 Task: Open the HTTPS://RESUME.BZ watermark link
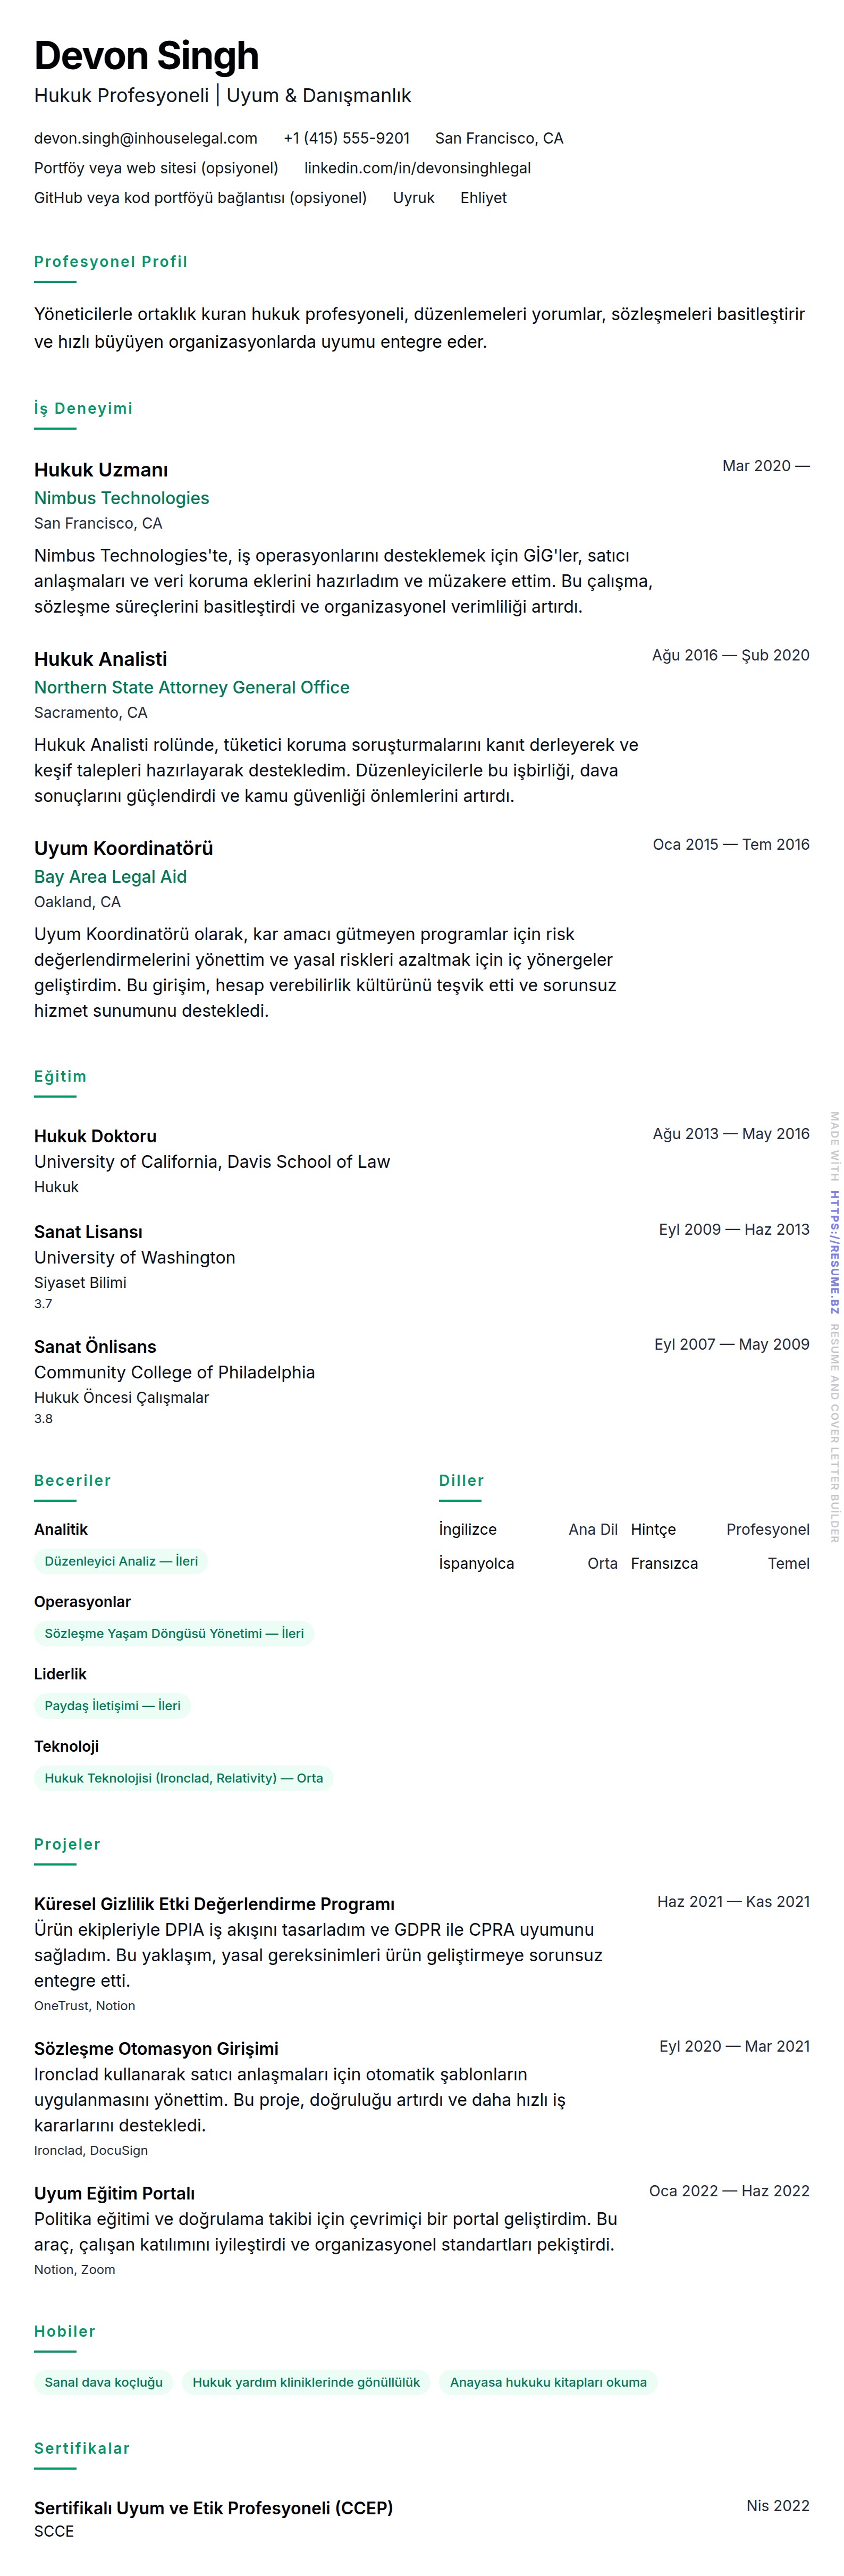point(834,1251)
